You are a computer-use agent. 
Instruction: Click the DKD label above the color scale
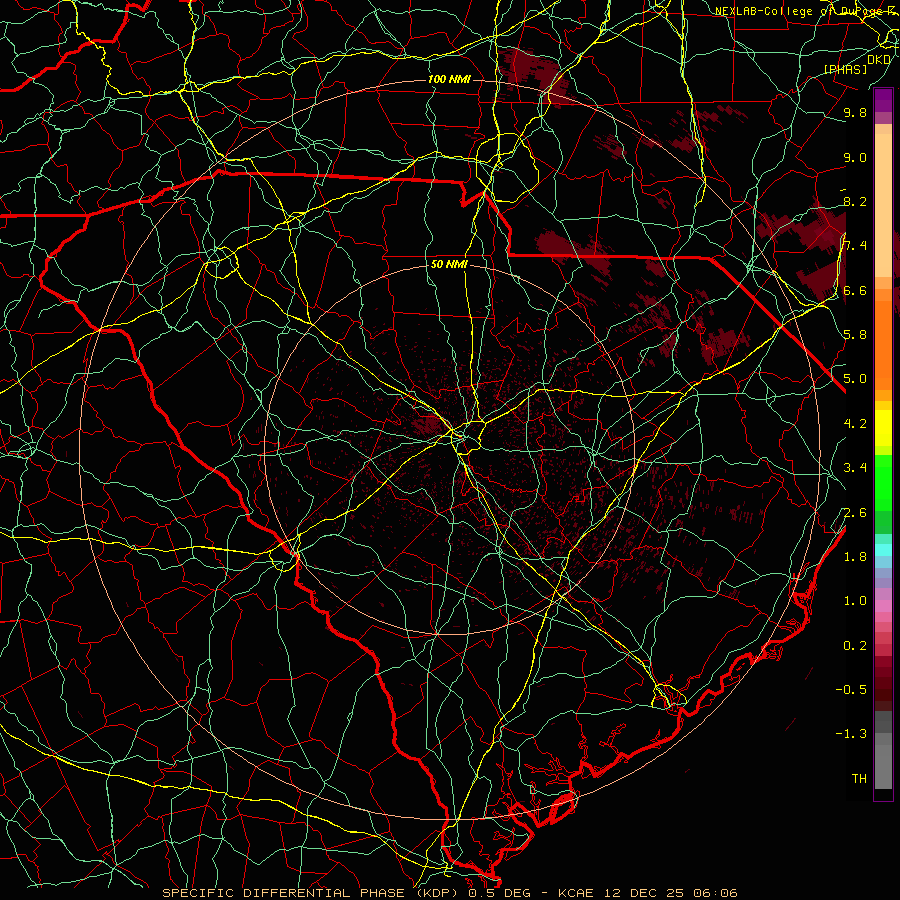pos(879,60)
